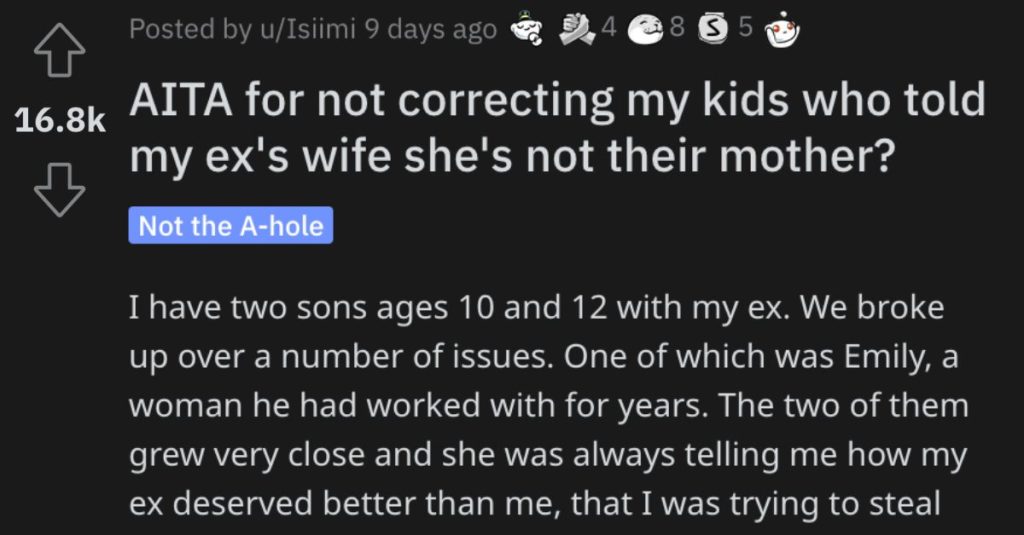Click the silver award count 5

pyautogui.click(x=745, y=28)
